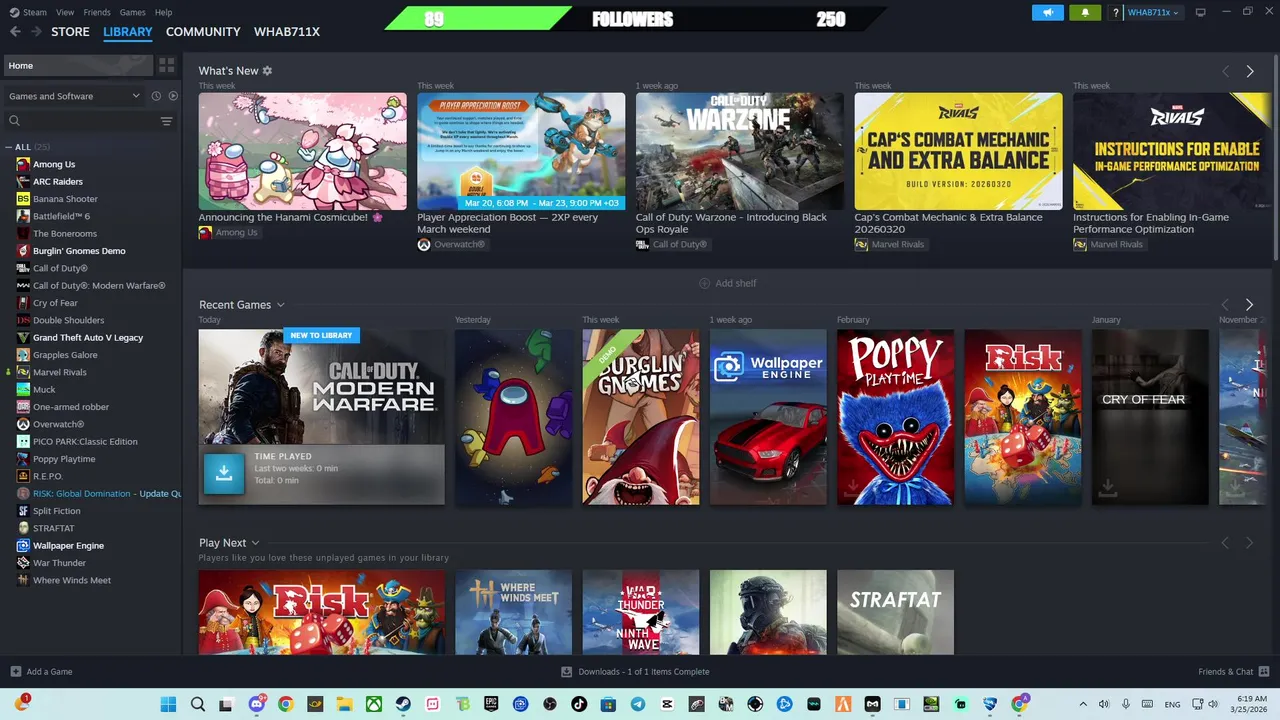The width and height of the screenshot is (1280, 720).
Task: Select Wallpaper Engine in library list
Action: [68, 545]
